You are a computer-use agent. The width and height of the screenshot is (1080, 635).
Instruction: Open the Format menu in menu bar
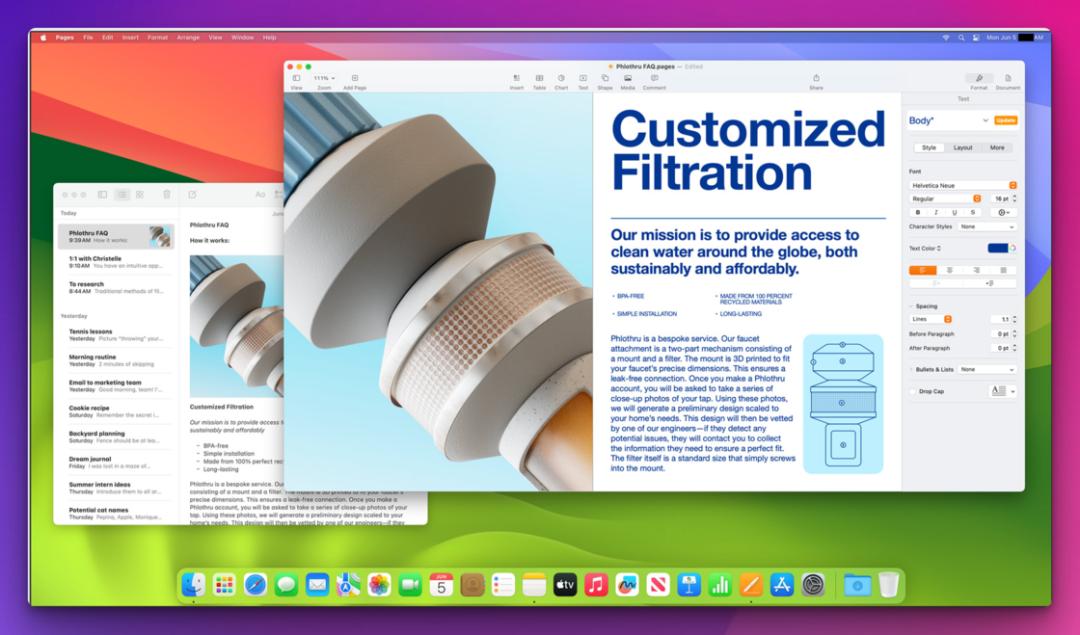coord(158,37)
